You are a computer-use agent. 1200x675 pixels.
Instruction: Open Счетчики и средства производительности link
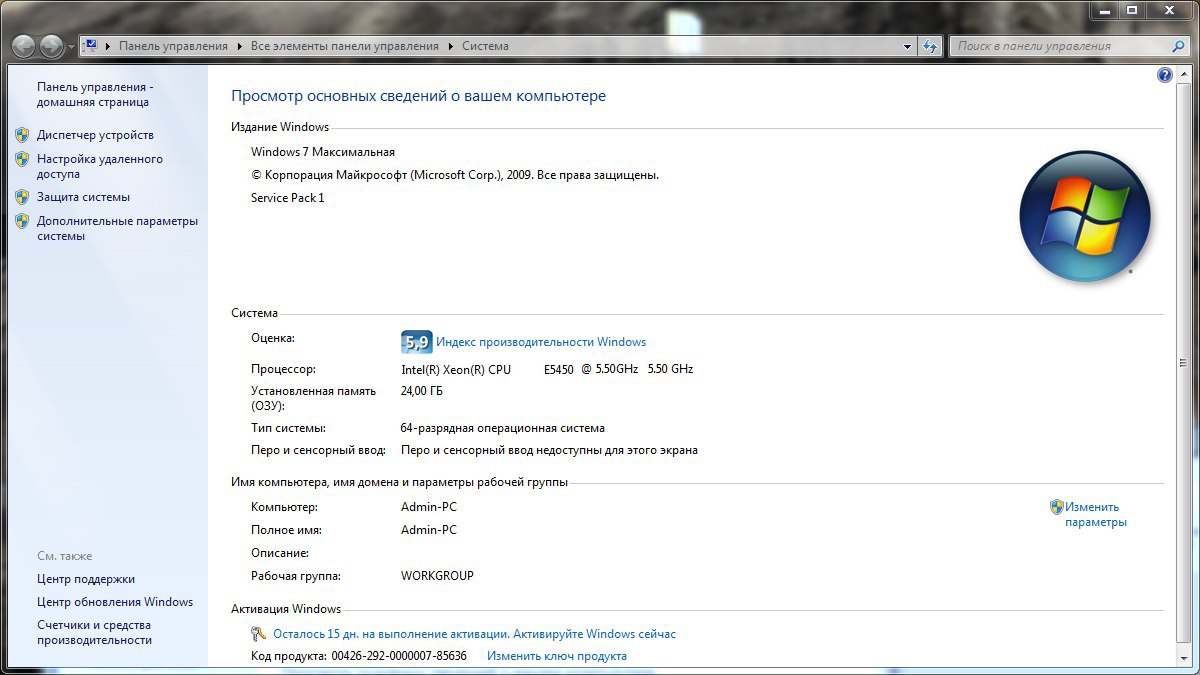(95, 632)
